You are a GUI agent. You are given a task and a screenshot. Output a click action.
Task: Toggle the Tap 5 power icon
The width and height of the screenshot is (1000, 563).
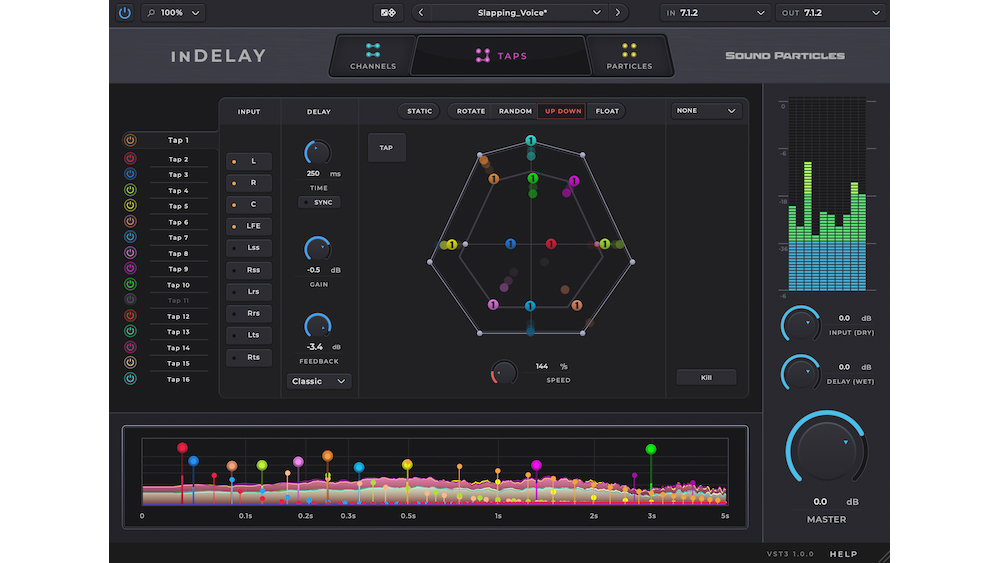130,206
